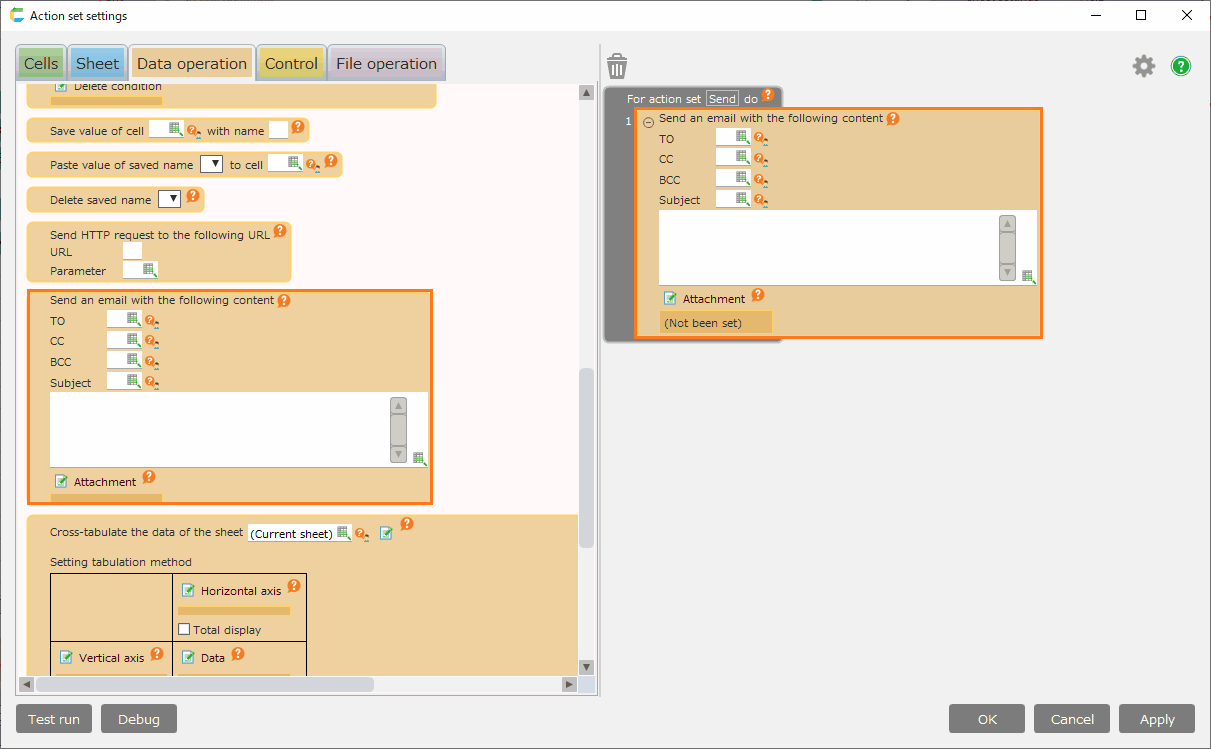Click the green help question mark icon
The width and height of the screenshot is (1211, 749).
[1181, 67]
